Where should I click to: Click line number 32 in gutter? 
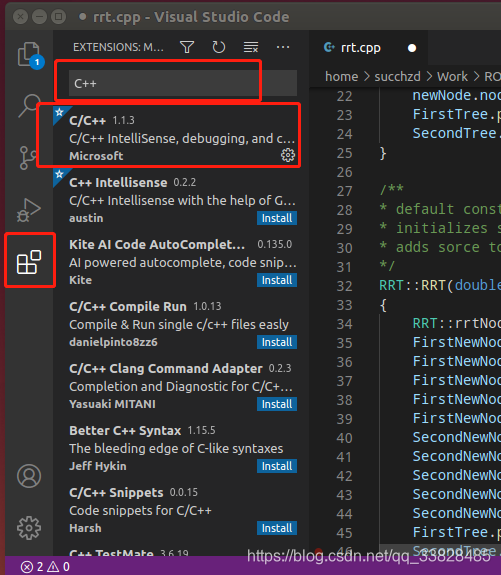pyautogui.click(x=344, y=286)
